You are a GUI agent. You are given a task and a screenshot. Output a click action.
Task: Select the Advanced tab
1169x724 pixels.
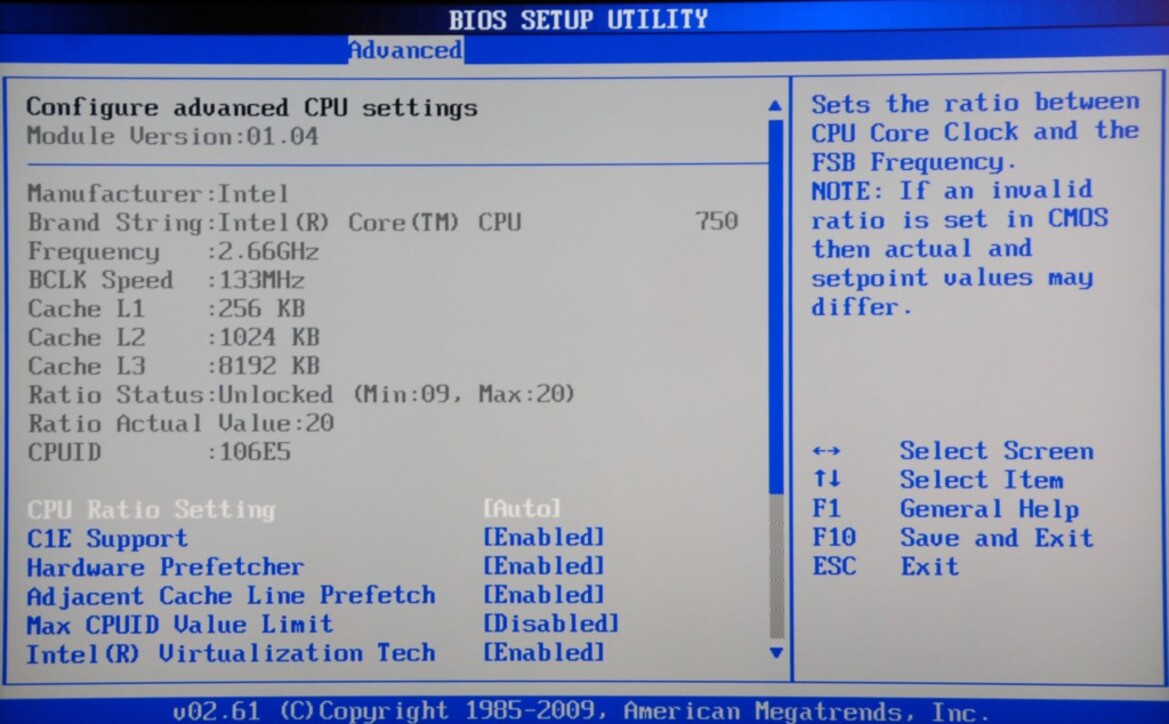click(x=406, y=50)
